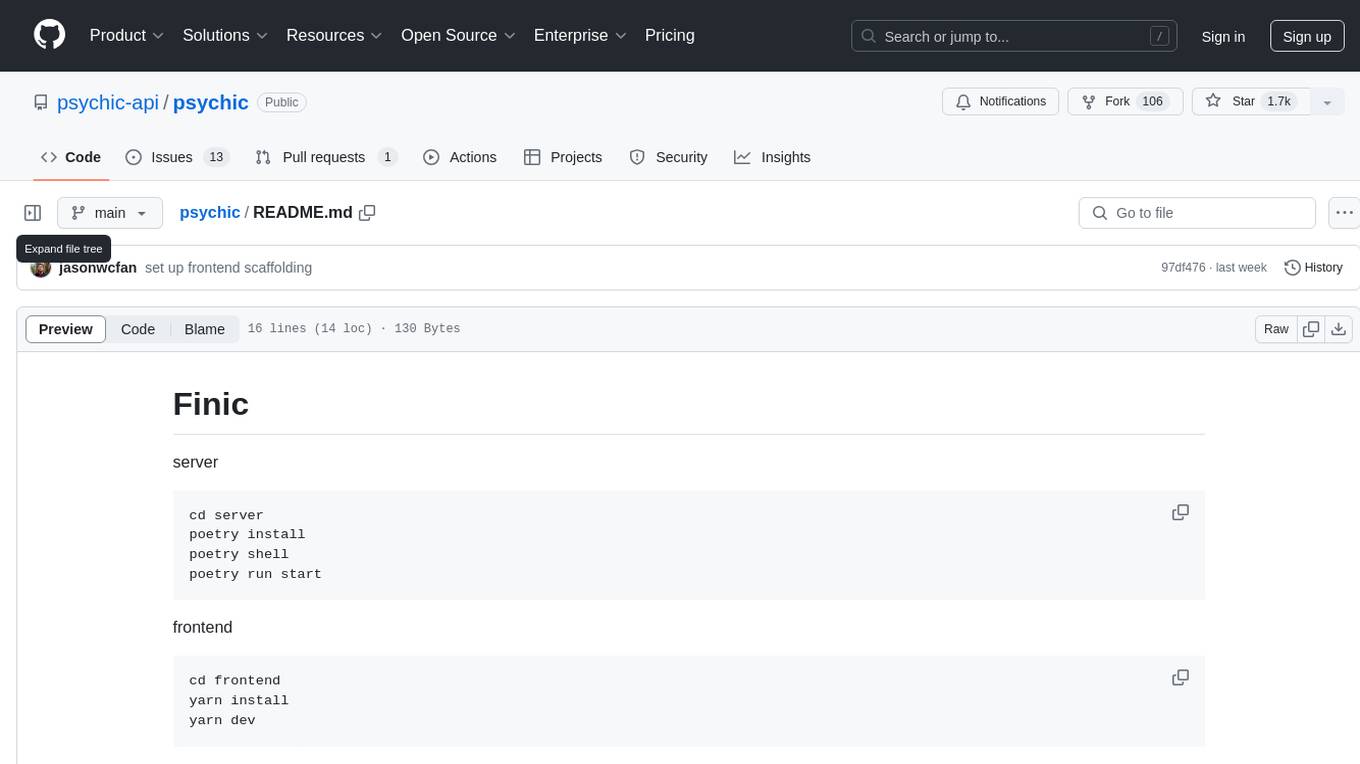1360x764 pixels.
Task: Focus the Go to file input
Action: tap(1197, 213)
